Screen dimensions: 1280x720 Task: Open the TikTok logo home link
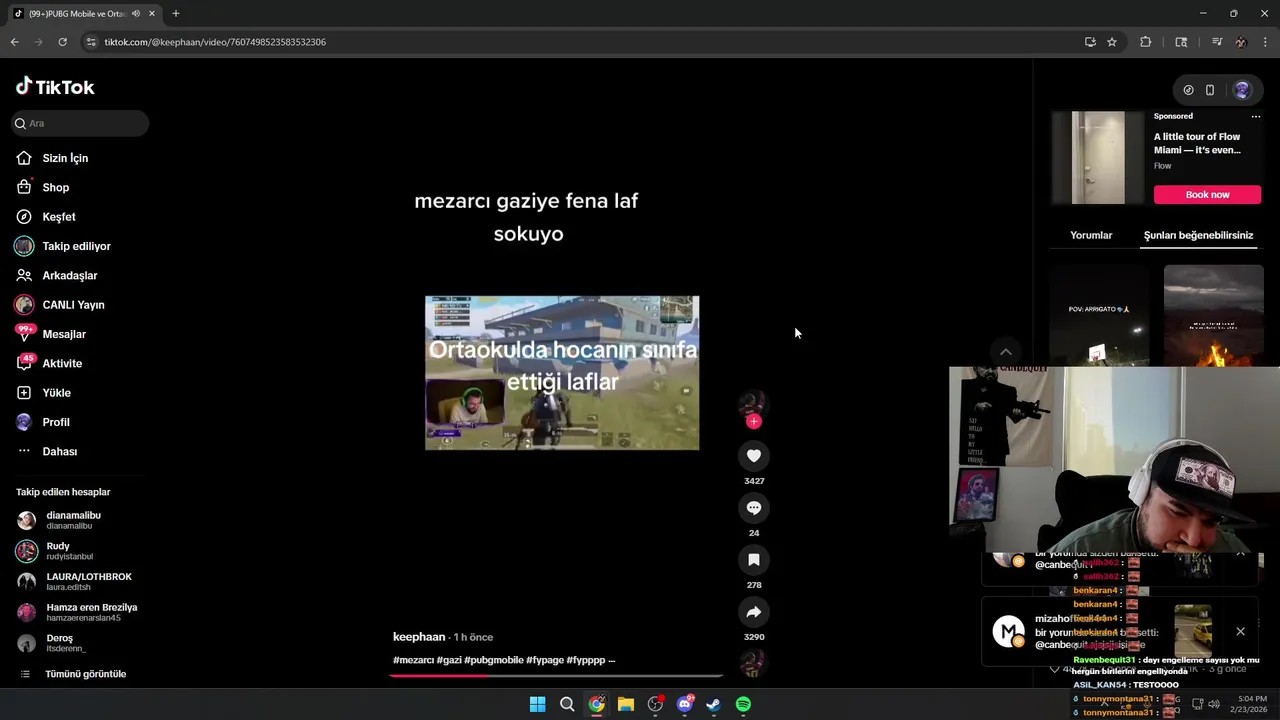point(55,87)
